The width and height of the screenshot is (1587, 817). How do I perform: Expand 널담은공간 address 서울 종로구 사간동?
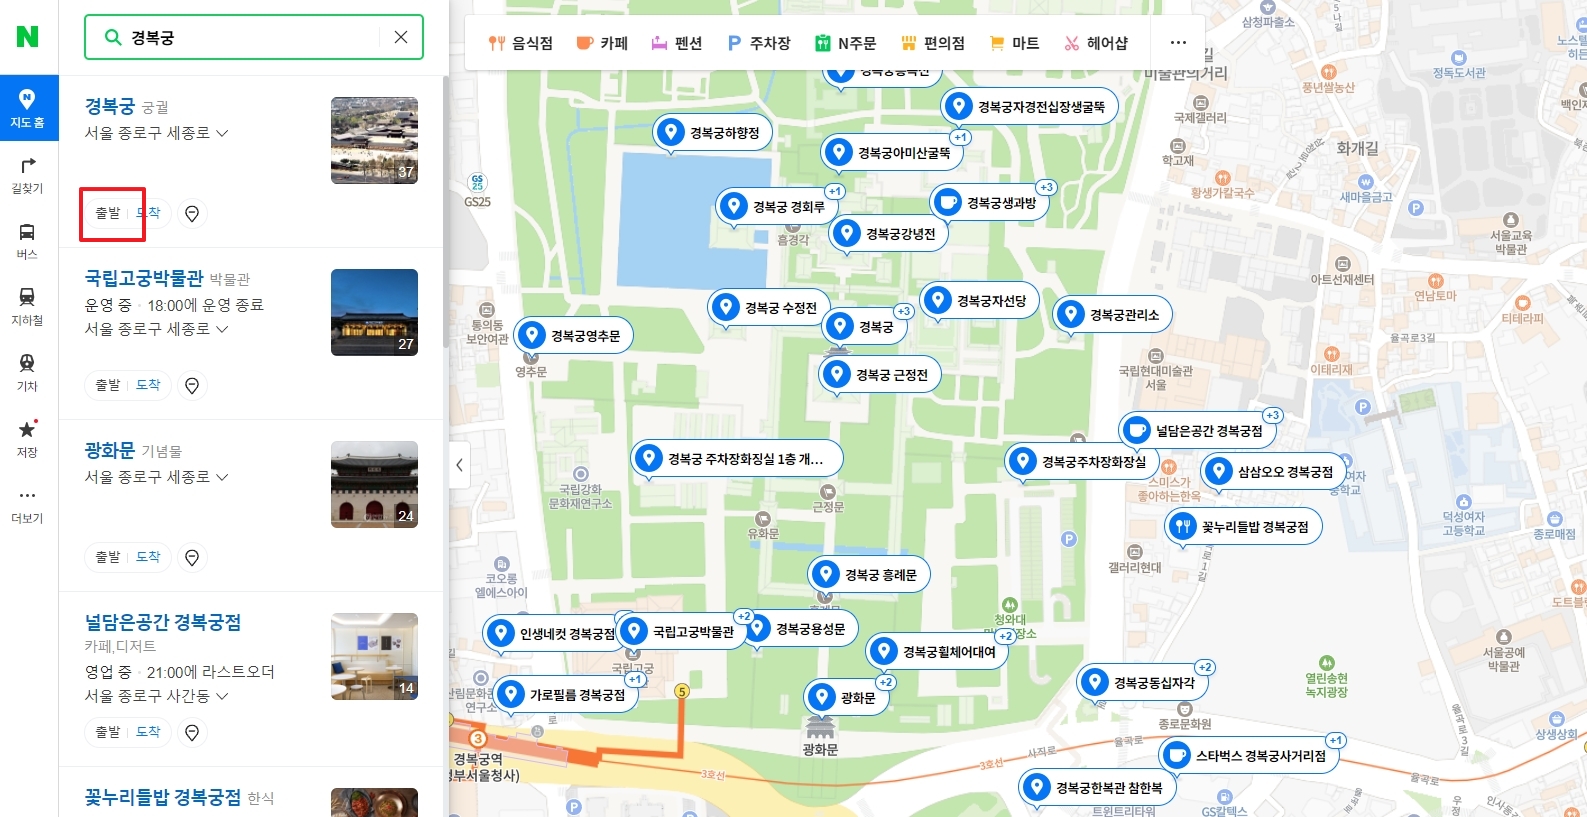(156, 696)
